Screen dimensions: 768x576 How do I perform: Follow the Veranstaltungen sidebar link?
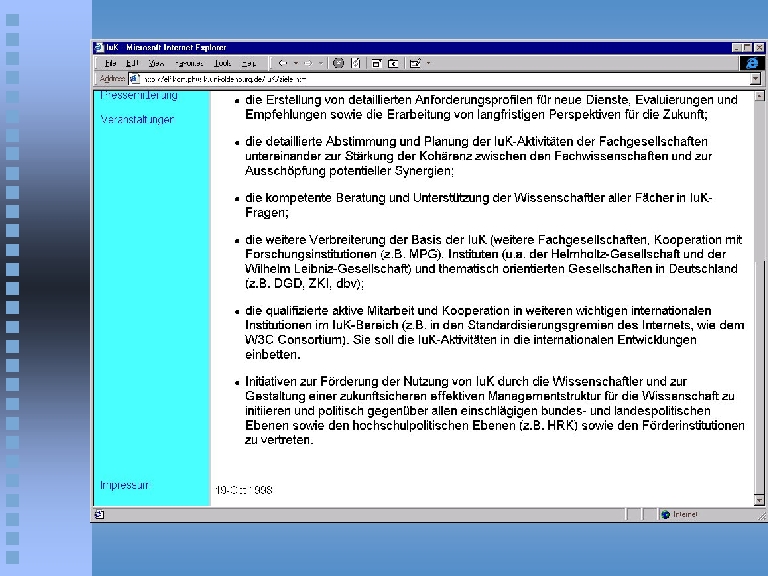(137, 120)
